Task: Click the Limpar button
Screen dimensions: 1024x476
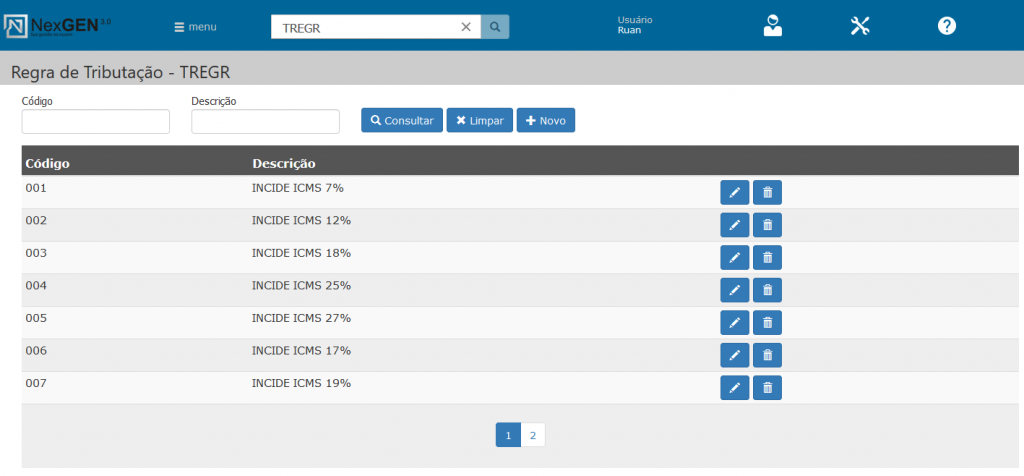Action: click(x=479, y=120)
